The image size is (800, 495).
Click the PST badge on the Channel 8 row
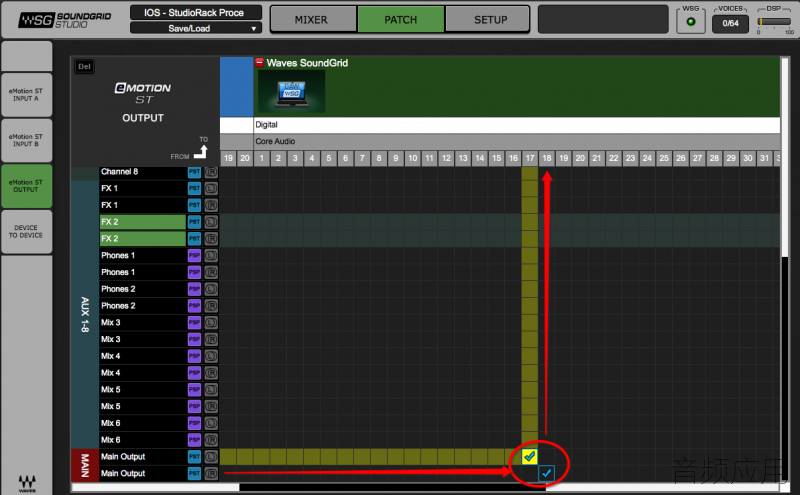194,172
